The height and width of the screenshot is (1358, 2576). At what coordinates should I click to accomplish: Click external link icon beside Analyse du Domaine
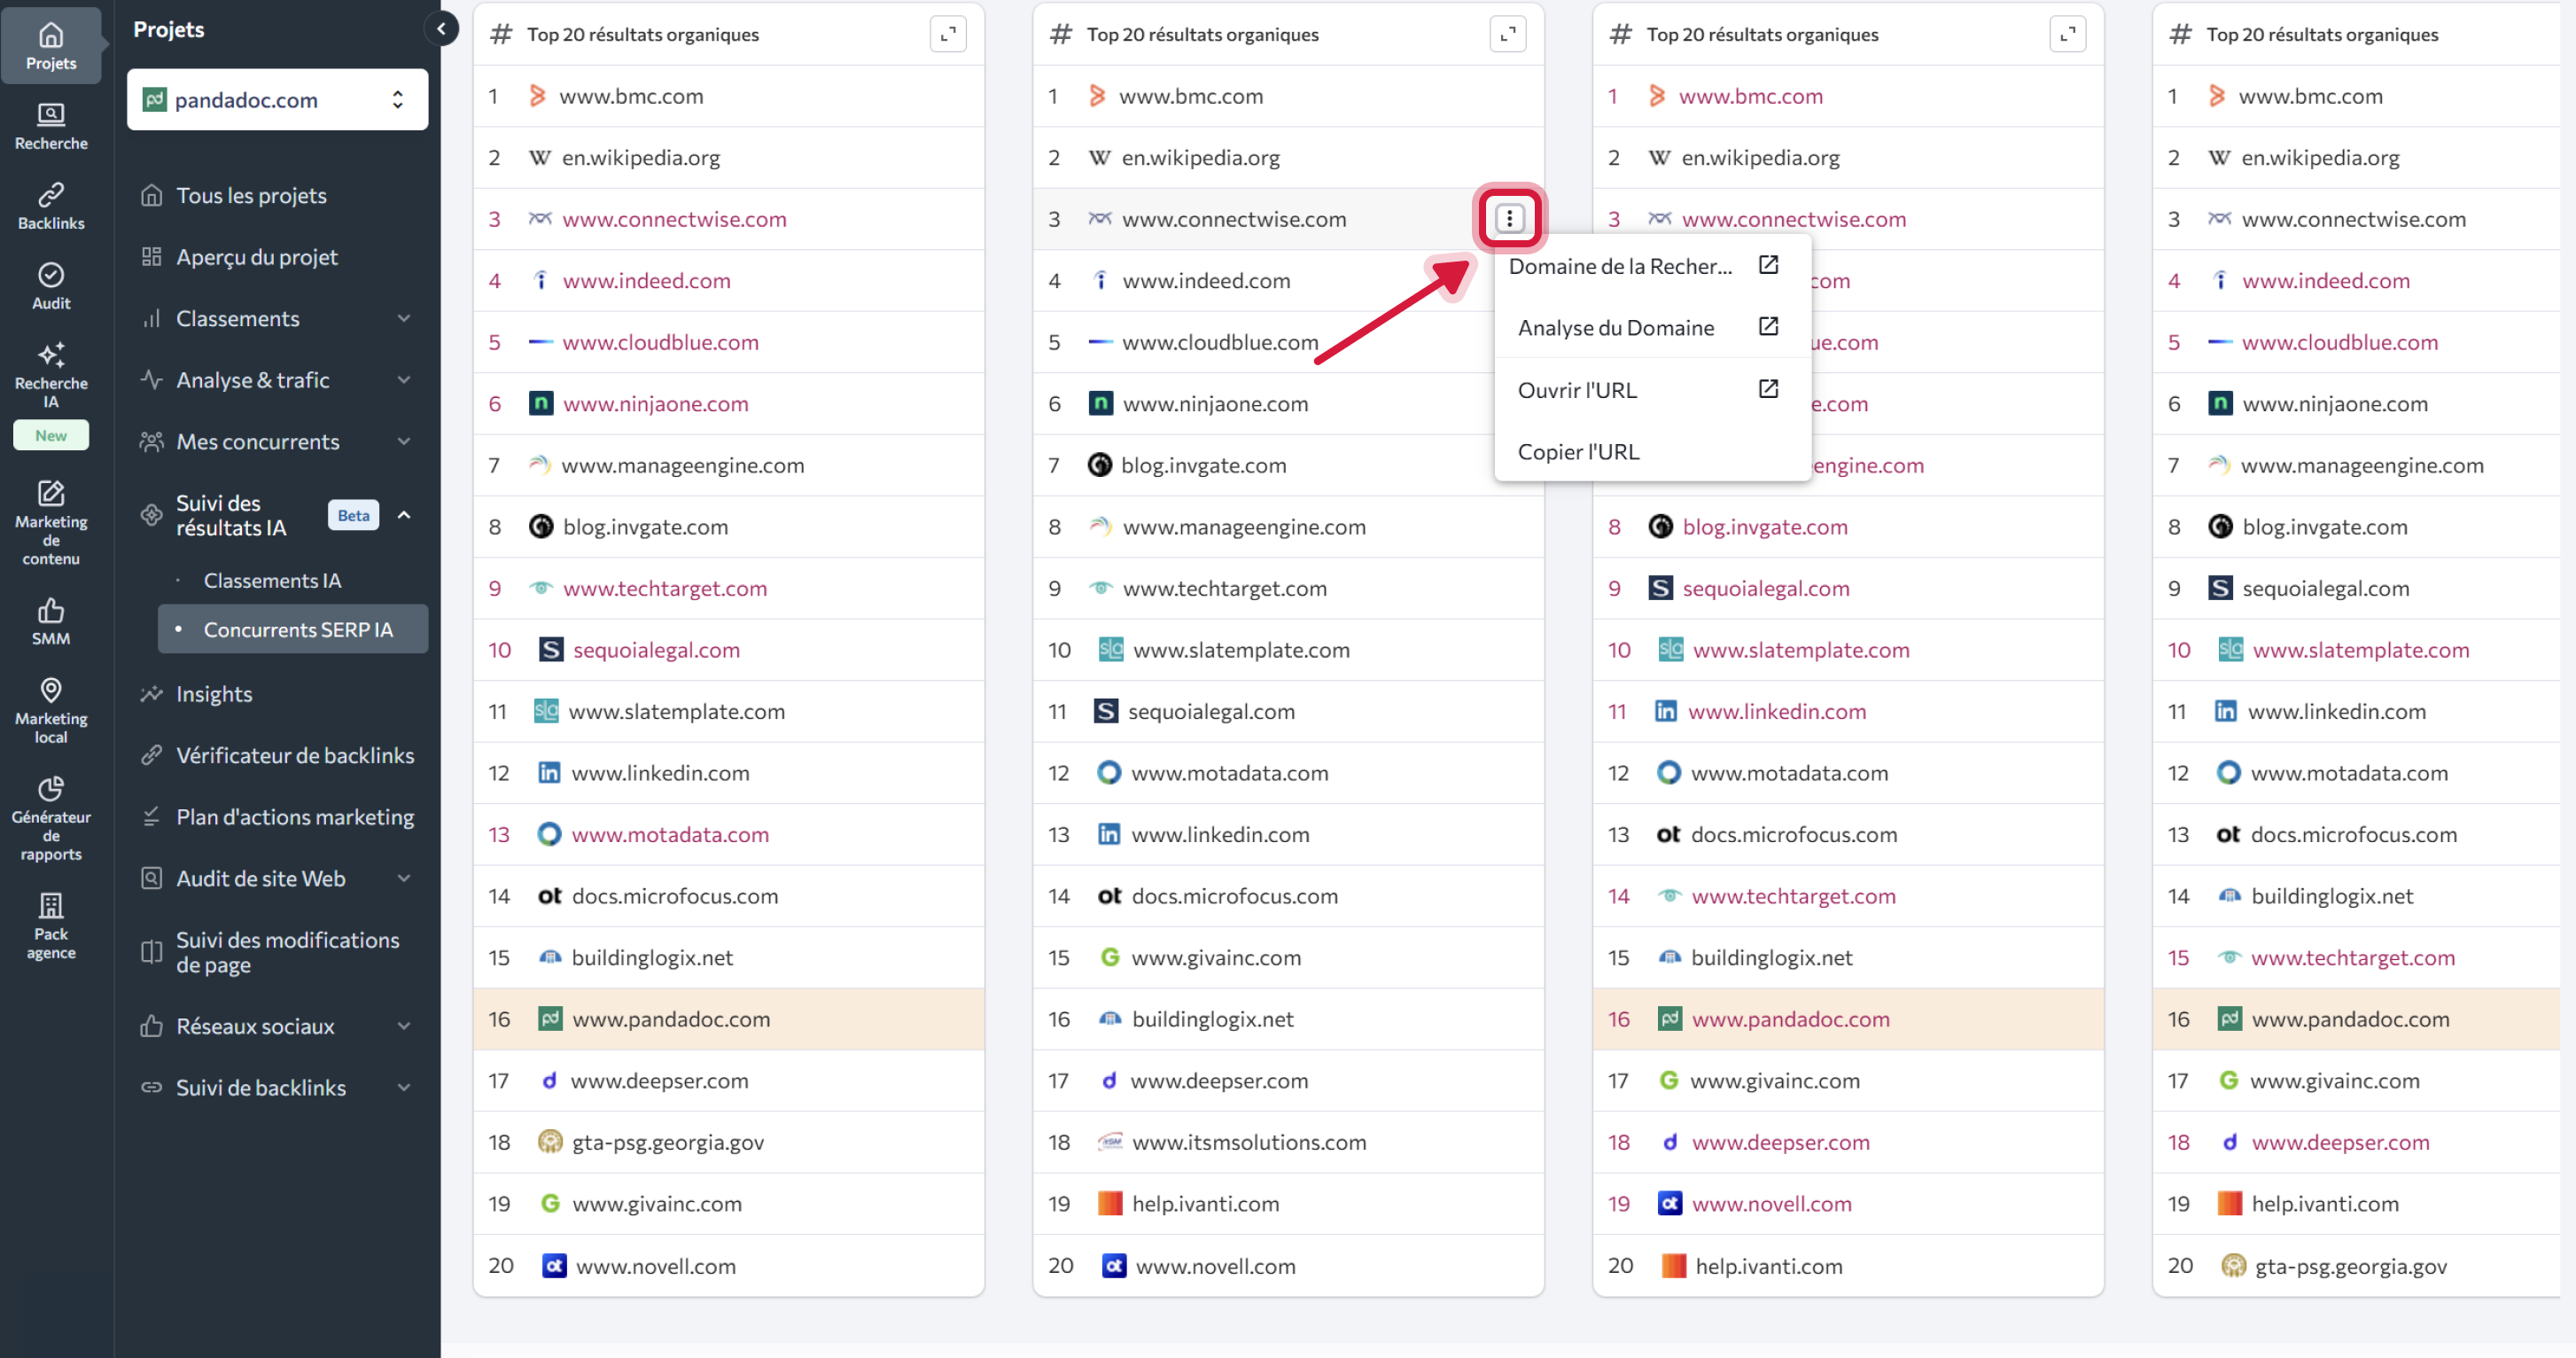click(x=1768, y=327)
